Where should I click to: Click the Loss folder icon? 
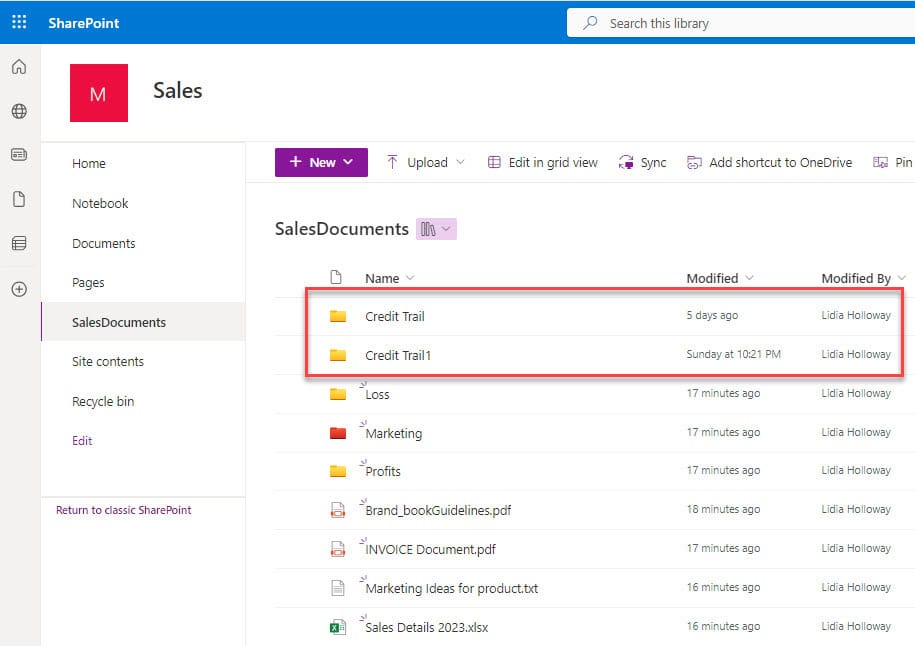[x=338, y=394]
